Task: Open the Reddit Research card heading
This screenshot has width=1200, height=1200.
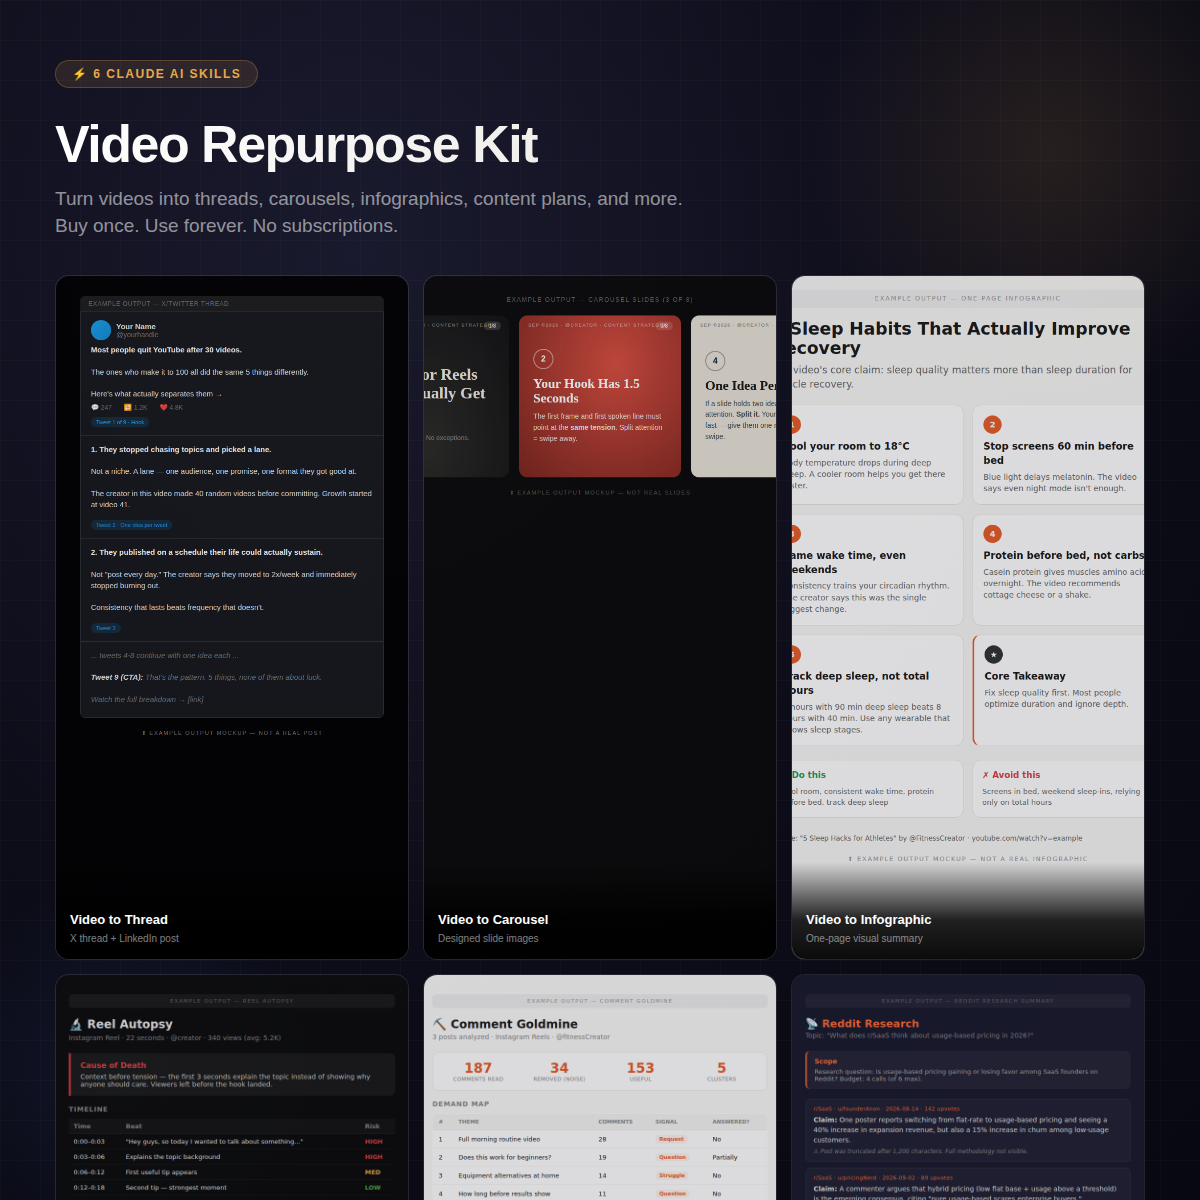Action: coord(870,1025)
